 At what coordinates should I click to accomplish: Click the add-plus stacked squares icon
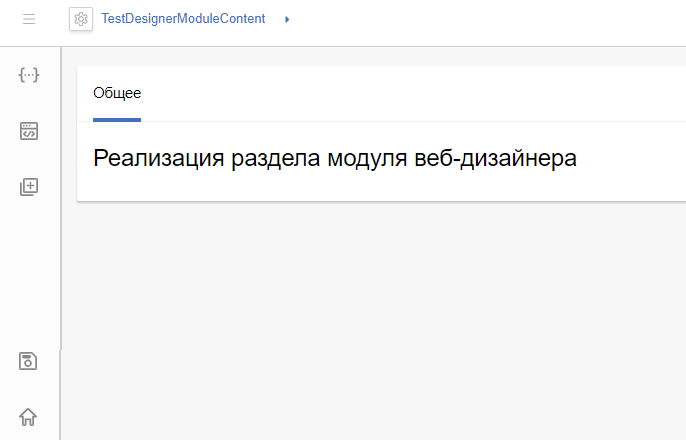click(x=29, y=187)
